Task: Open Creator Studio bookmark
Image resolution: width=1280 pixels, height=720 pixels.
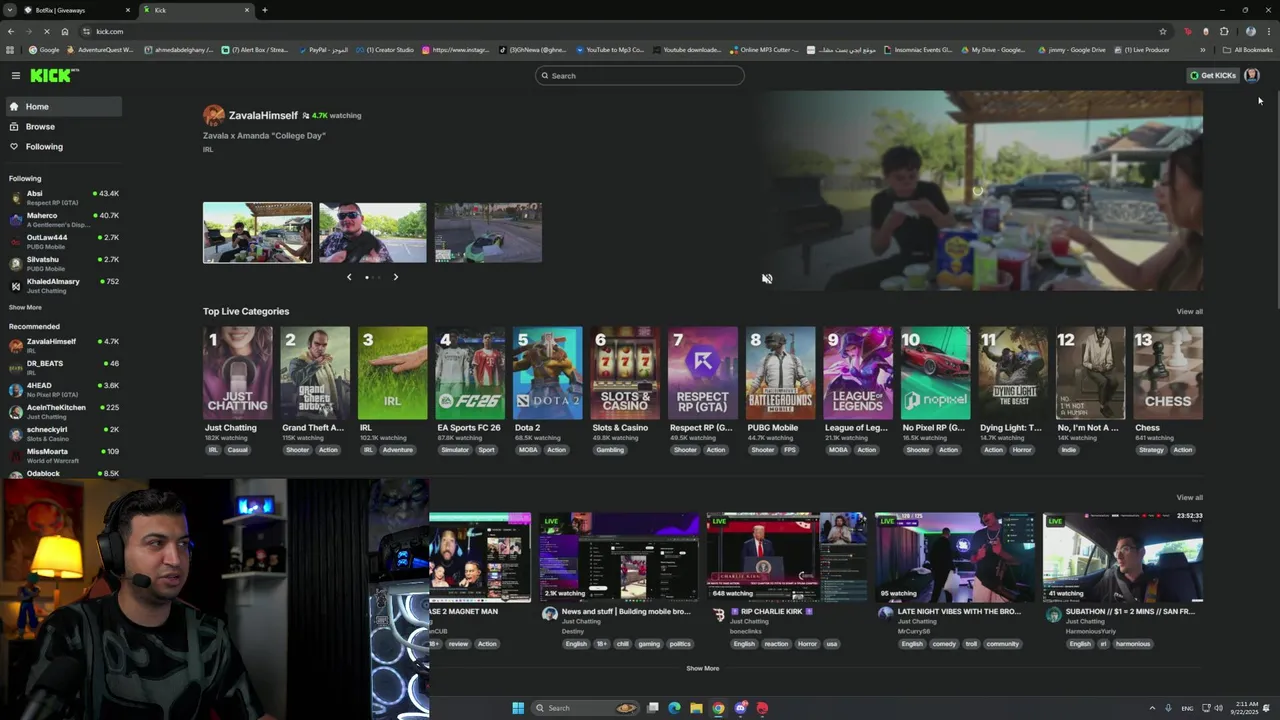Action: point(384,50)
